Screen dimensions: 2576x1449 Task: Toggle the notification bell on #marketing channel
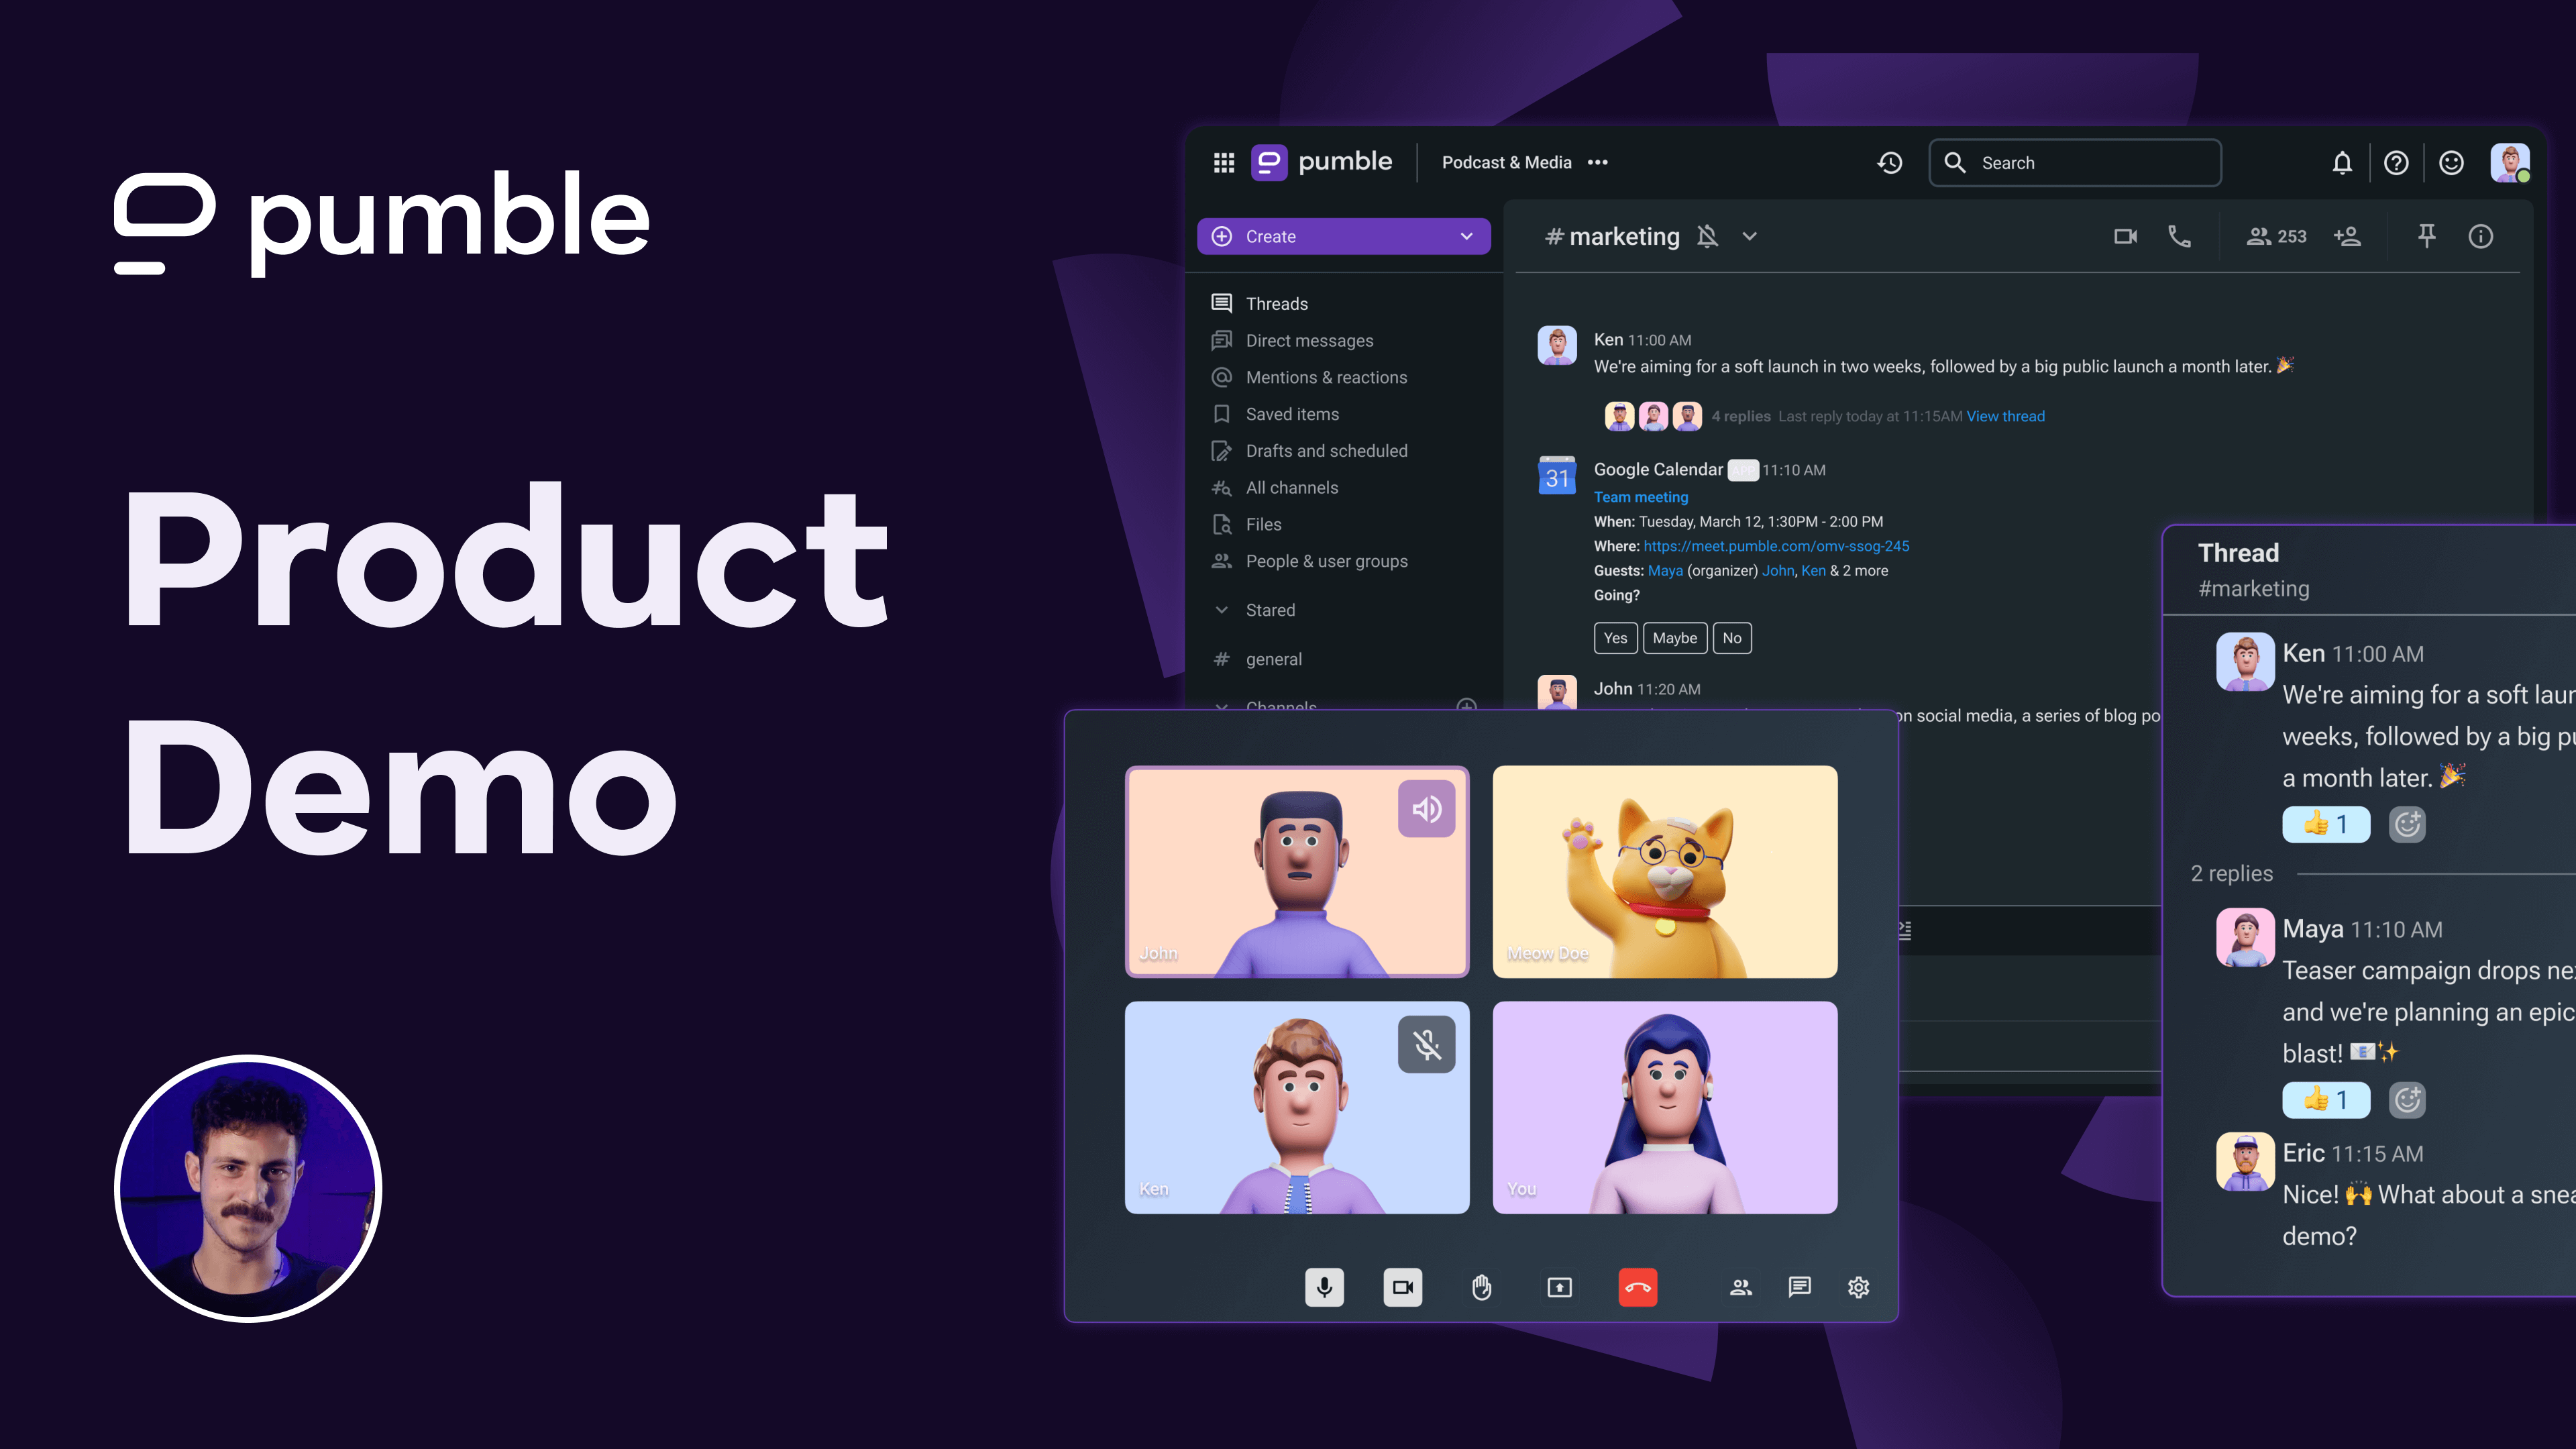(1709, 235)
